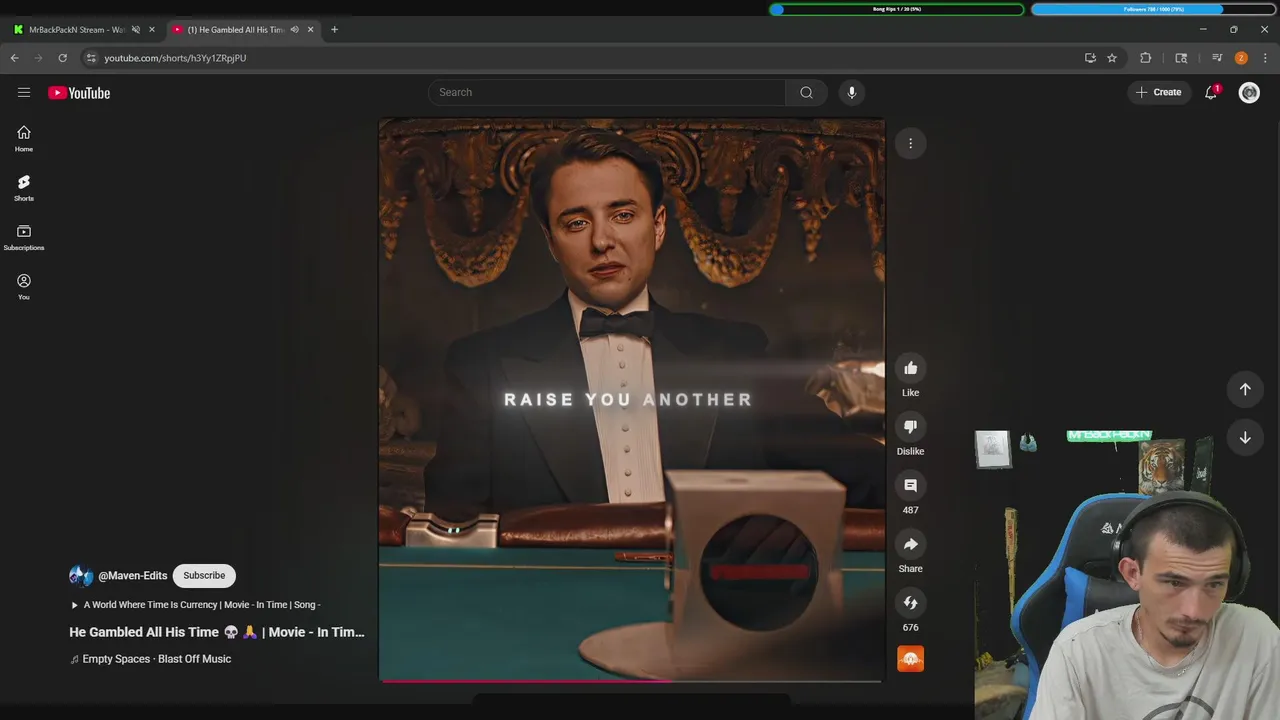This screenshot has width=1280, height=720.
Task: Open the Remix button showing 676
Action: pyautogui.click(x=910, y=603)
